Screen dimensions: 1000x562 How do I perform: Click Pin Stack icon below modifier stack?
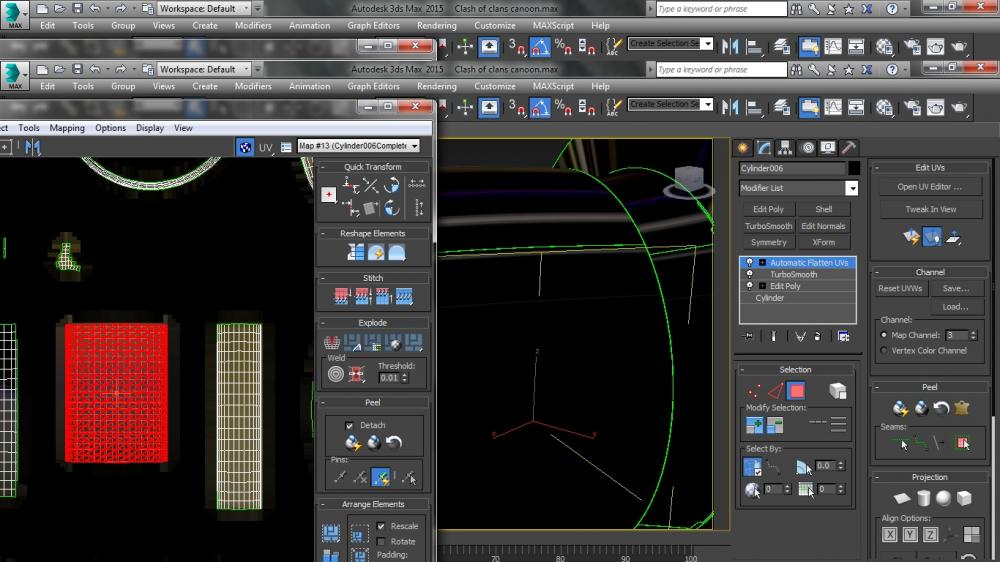(x=748, y=336)
